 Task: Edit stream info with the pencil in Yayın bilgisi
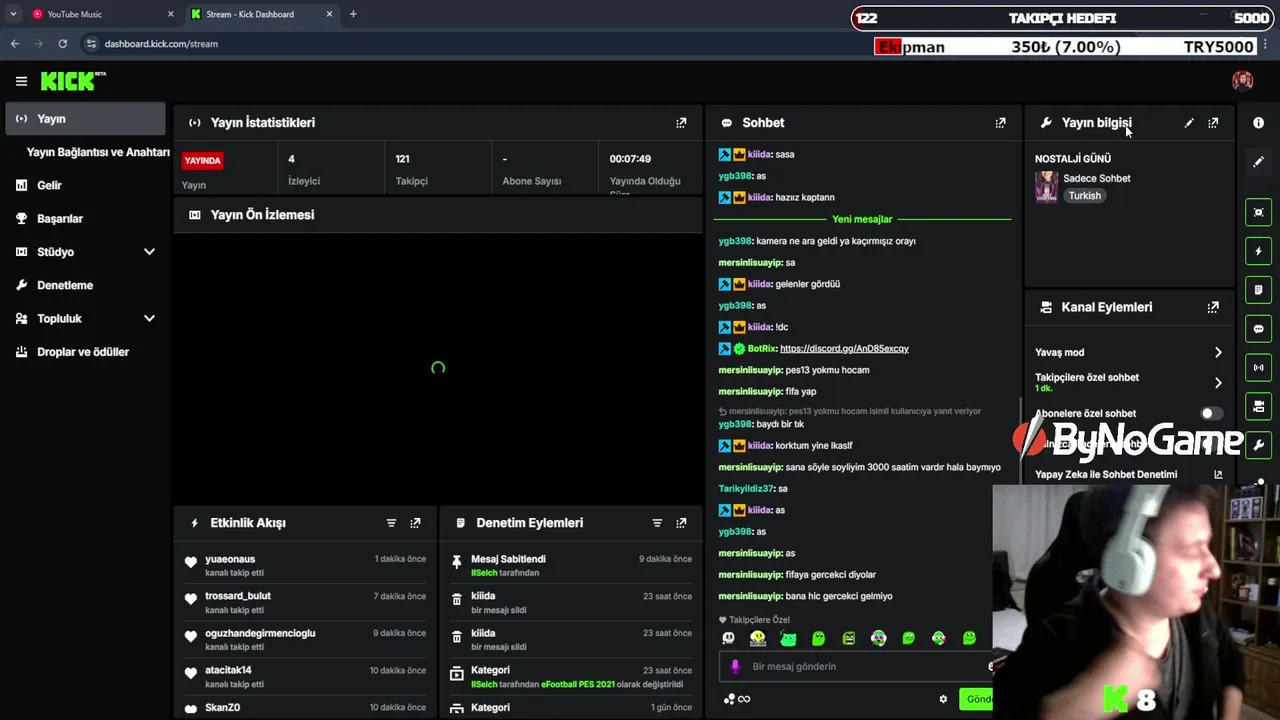click(1189, 123)
